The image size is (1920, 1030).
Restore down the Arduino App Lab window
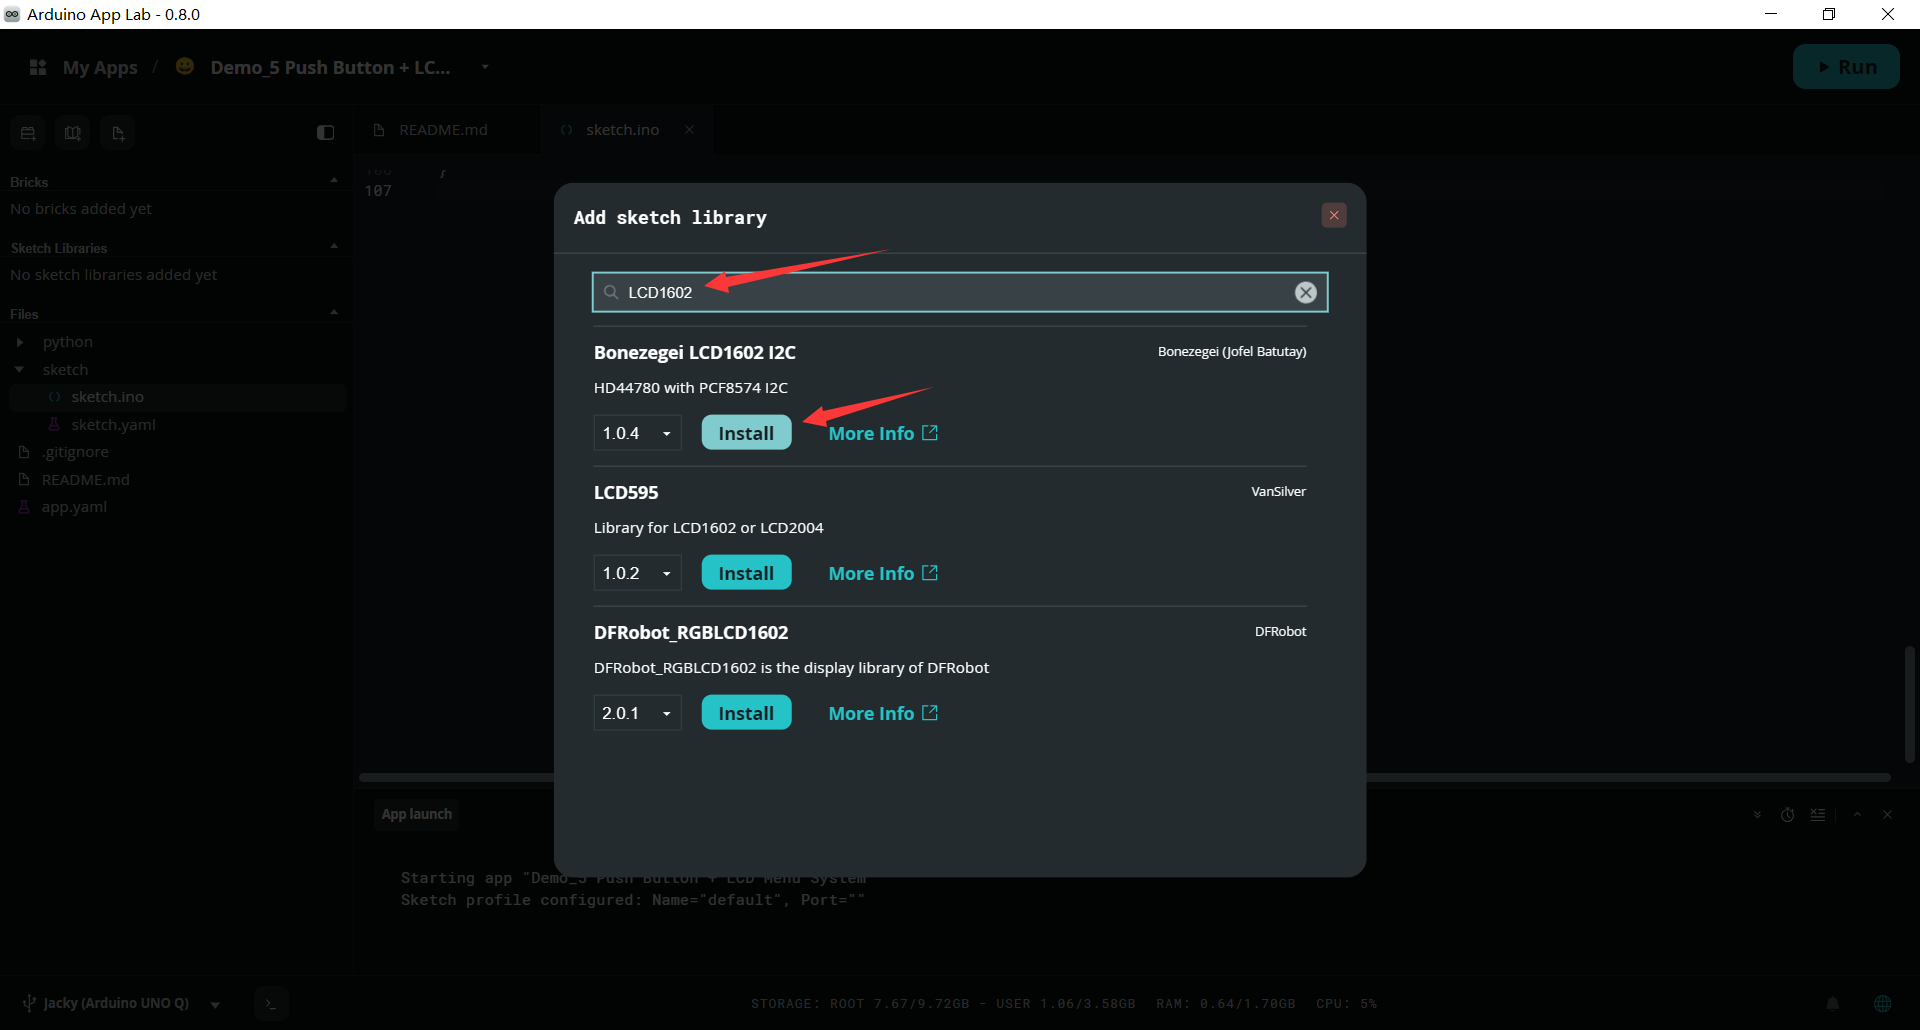point(1829,14)
